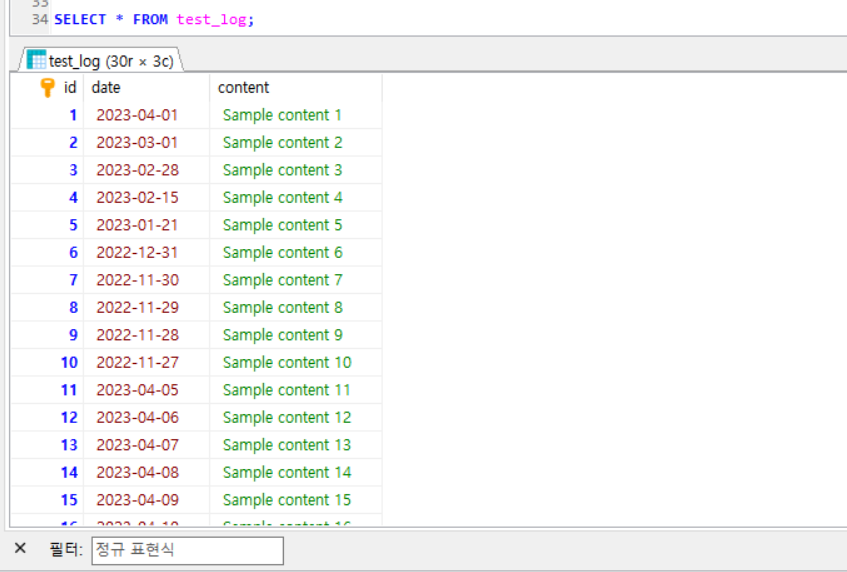847x572 pixels.
Task: Select the id cell with value 12
Action: (x=48, y=418)
